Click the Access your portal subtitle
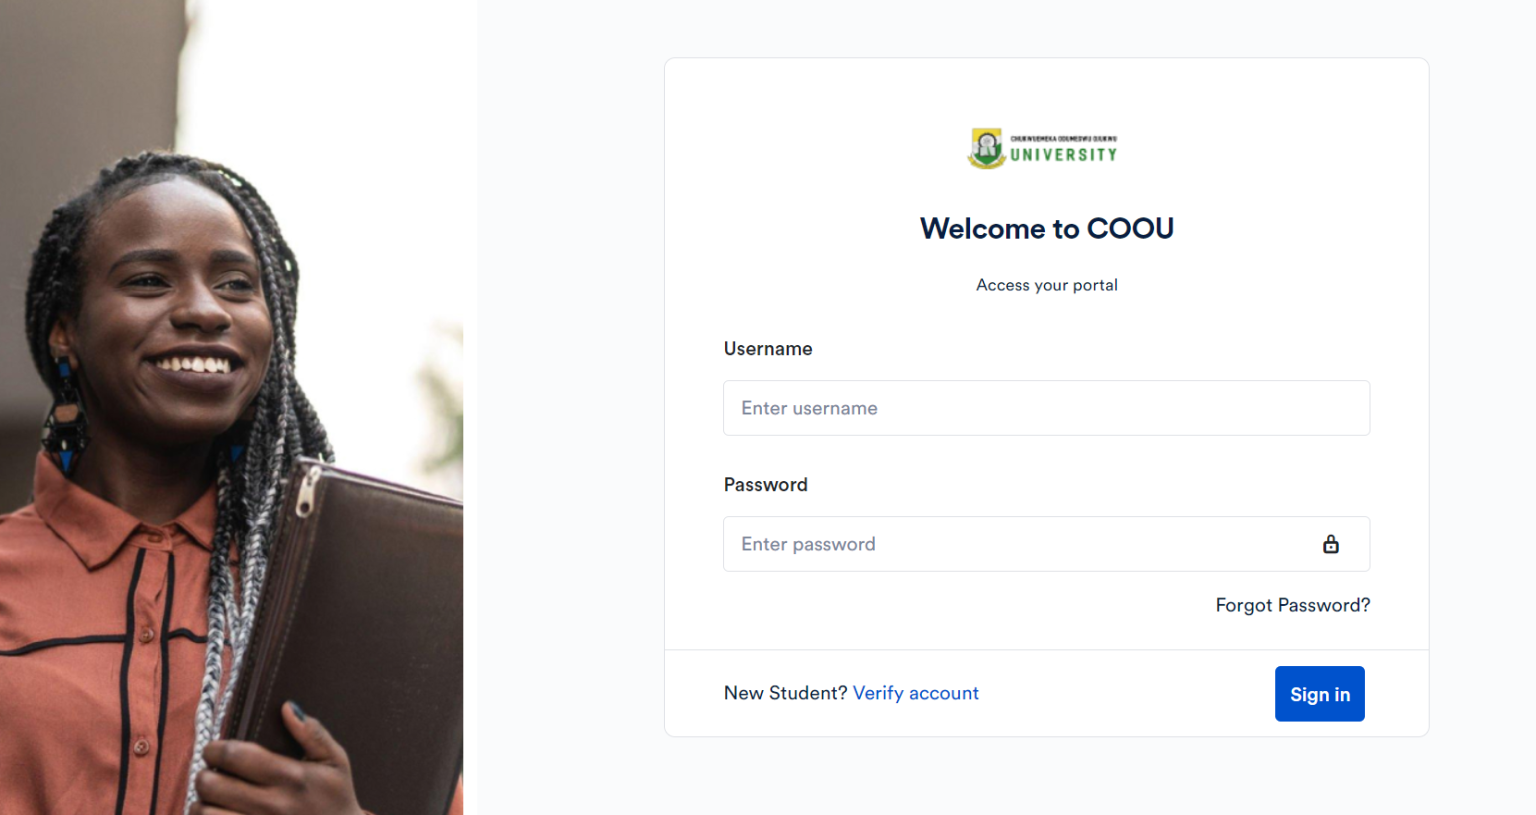Image resolution: width=1536 pixels, height=815 pixels. coord(1046,285)
